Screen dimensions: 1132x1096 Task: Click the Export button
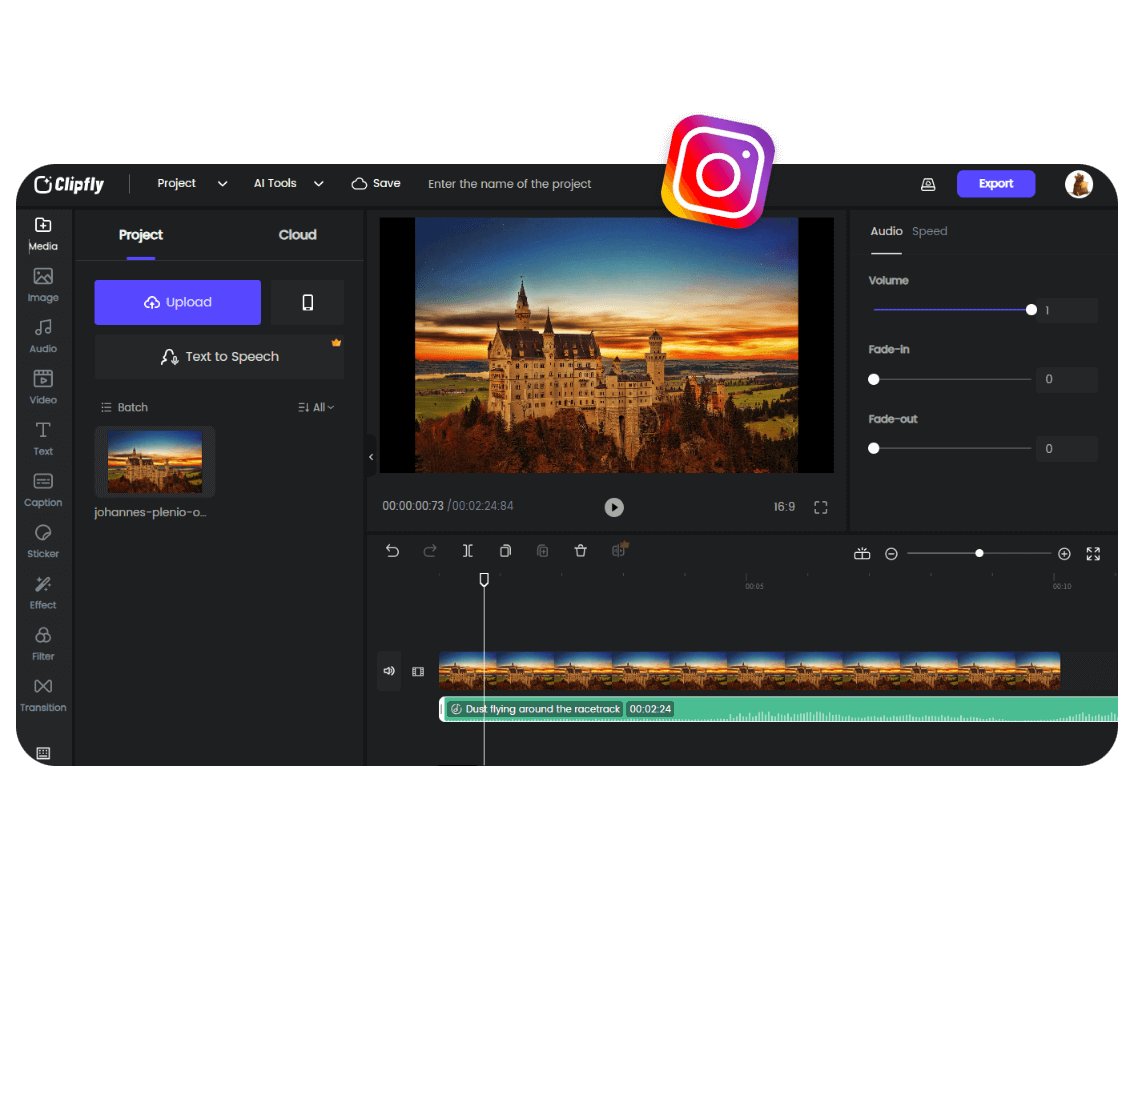(995, 184)
